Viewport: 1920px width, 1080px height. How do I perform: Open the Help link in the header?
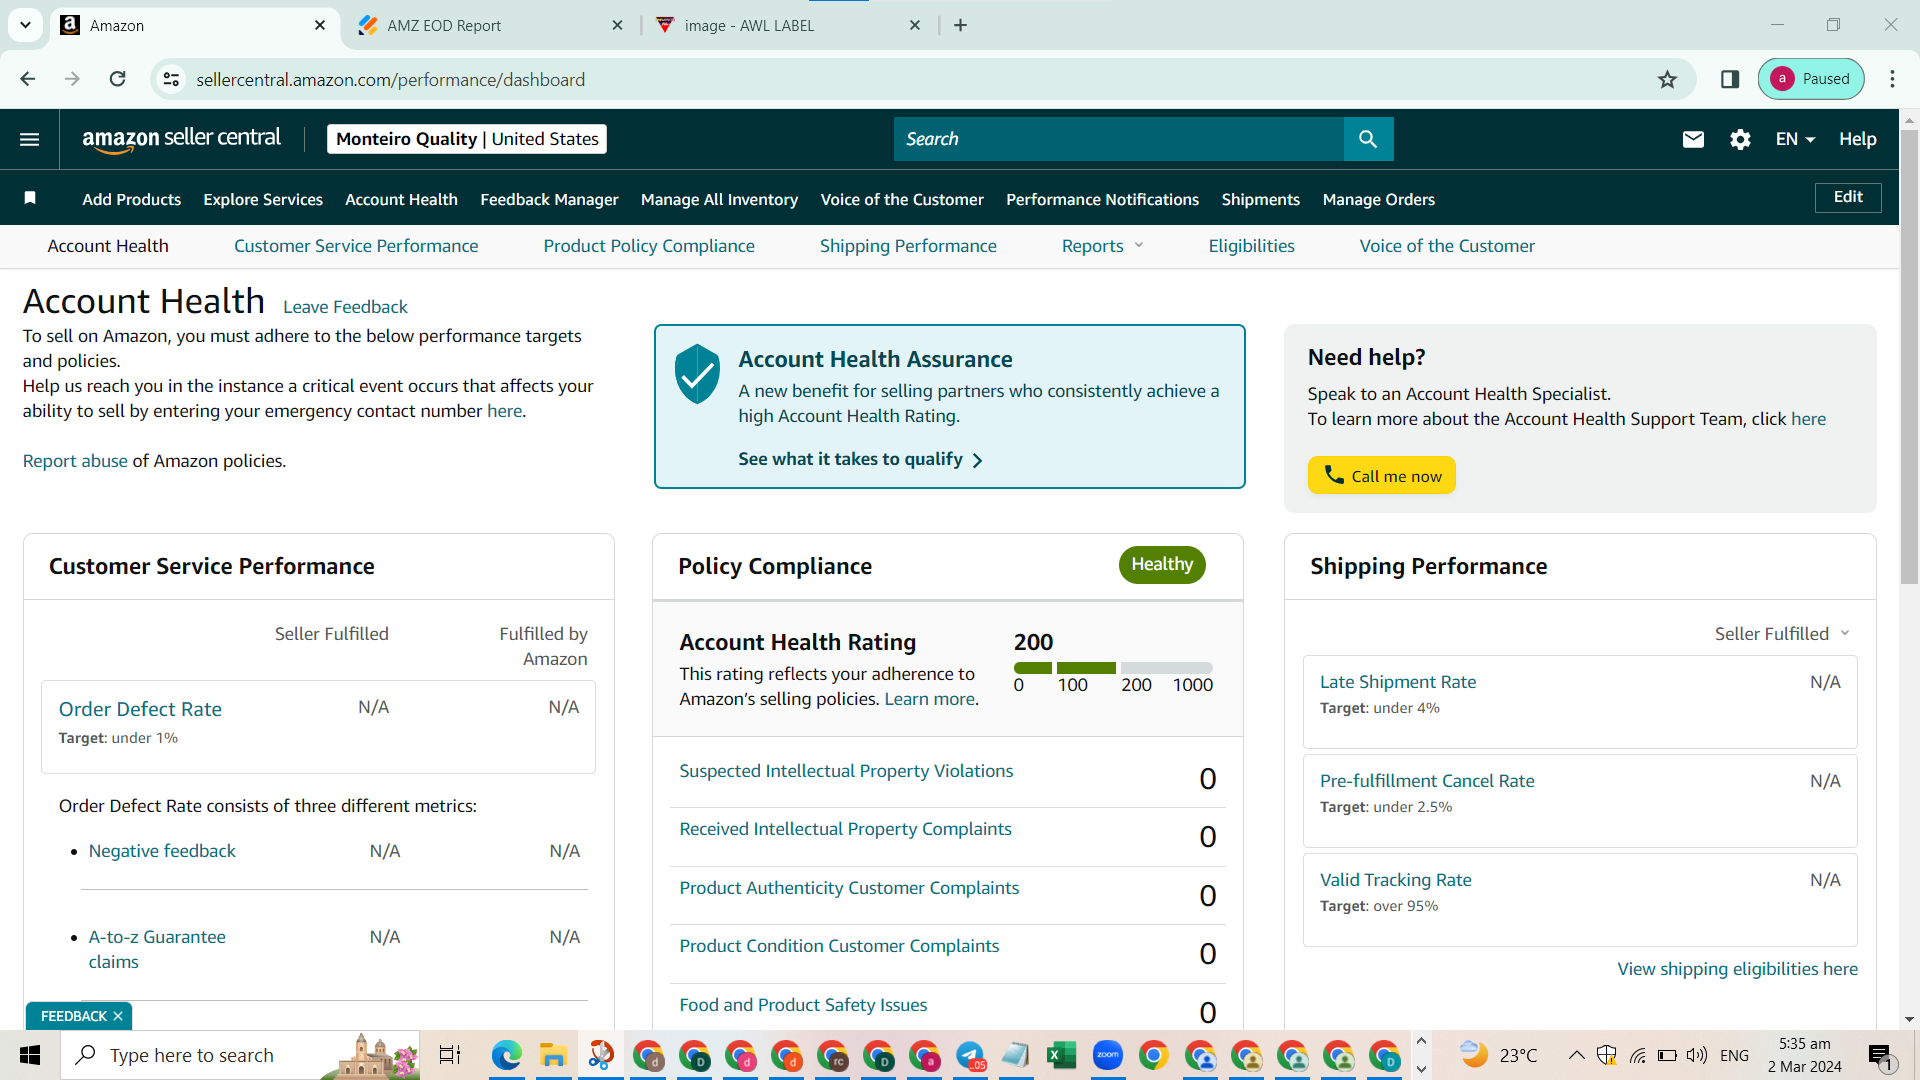point(1857,139)
